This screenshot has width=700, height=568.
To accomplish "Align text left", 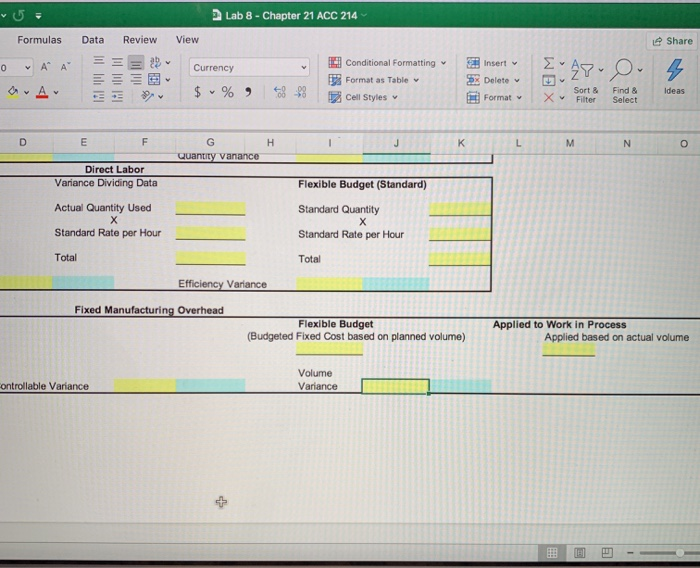I will click(99, 79).
